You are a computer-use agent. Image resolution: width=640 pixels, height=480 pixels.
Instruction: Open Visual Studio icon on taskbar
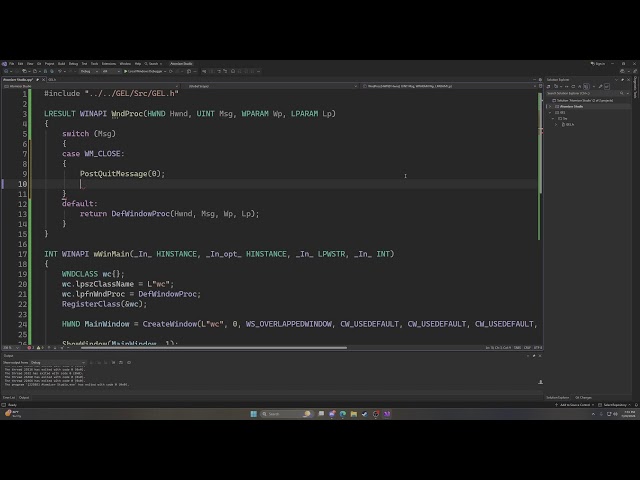387,414
